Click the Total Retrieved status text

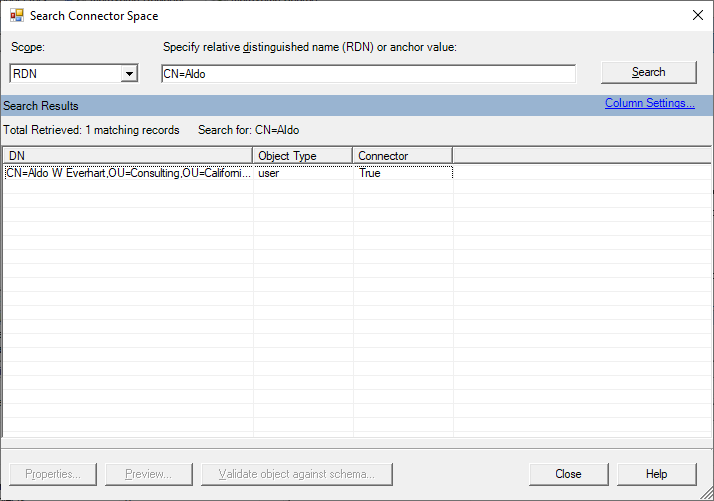click(91, 130)
